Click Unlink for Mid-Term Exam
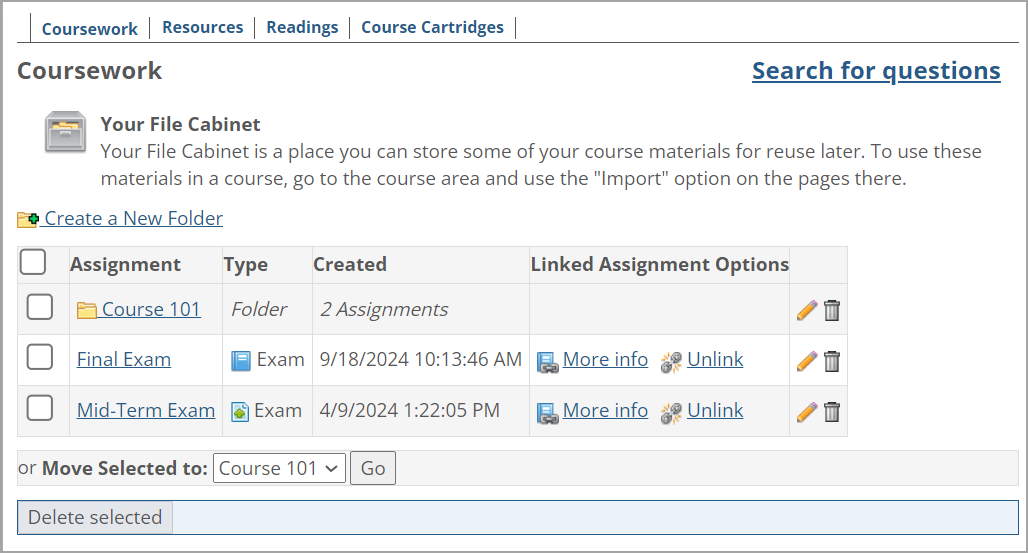Image resolution: width=1028 pixels, height=553 pixels. click(715, 411)
